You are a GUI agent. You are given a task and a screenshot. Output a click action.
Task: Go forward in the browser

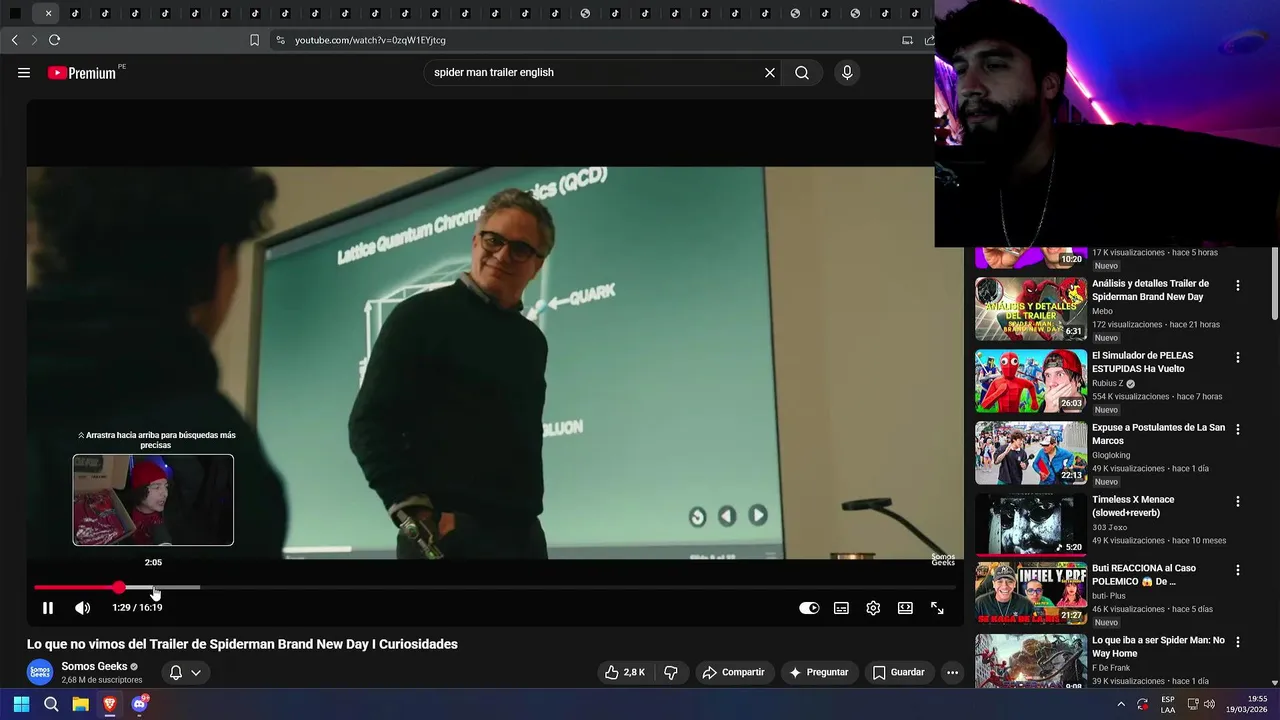(x=34, y=40)
